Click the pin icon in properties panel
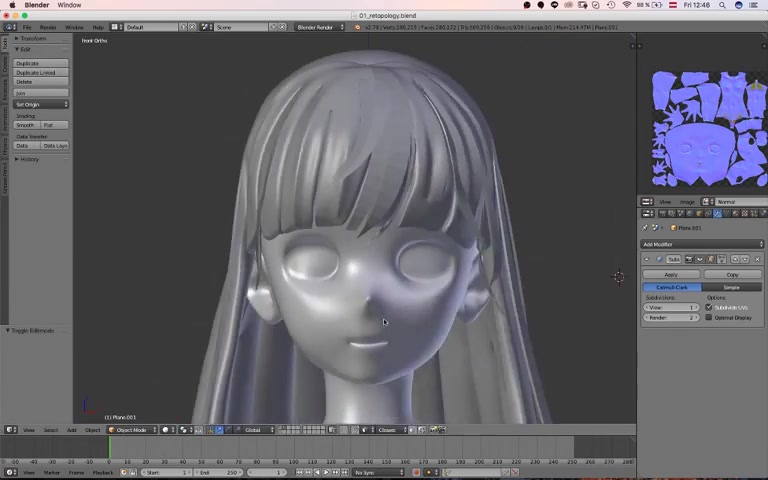This screenshot has width=768, height=480. click(645, 228)
